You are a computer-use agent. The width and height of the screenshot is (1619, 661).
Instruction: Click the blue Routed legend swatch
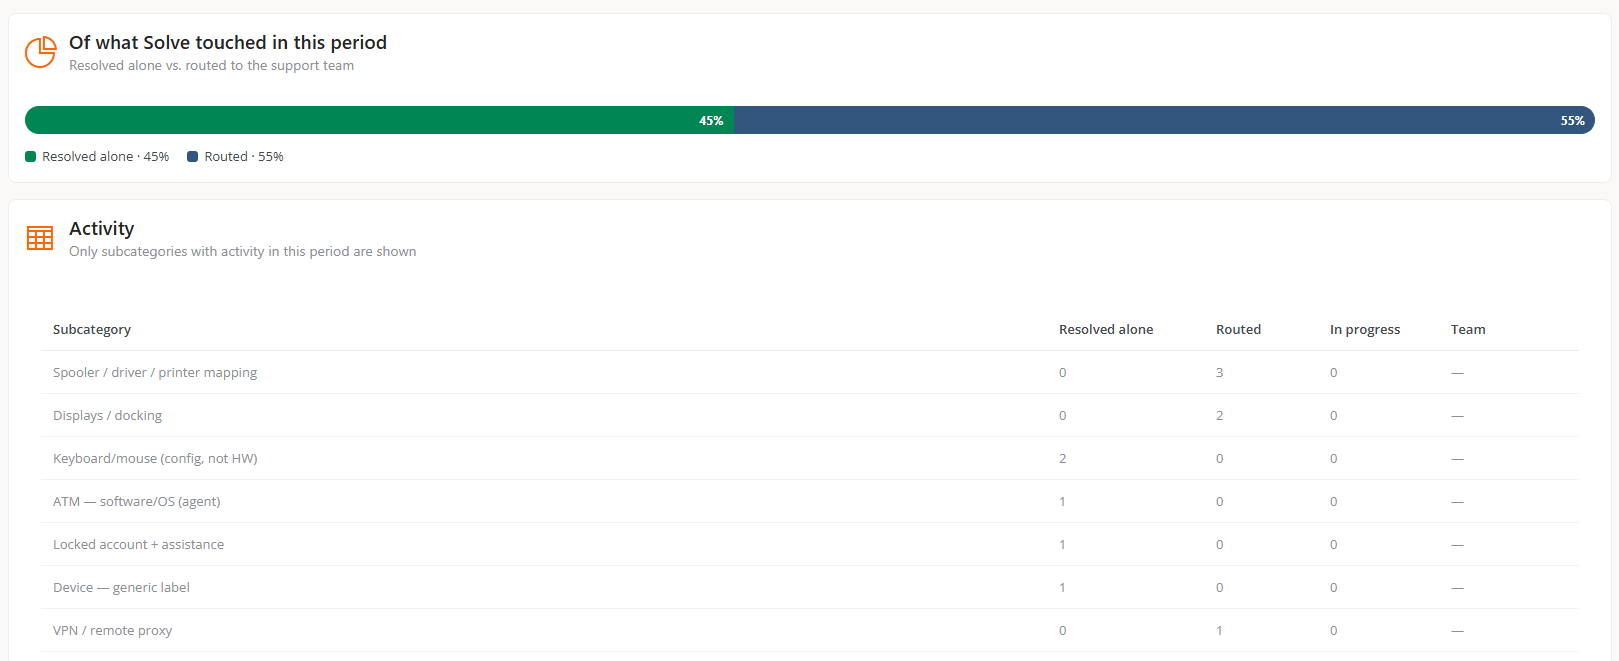click(x=192, y=157)
